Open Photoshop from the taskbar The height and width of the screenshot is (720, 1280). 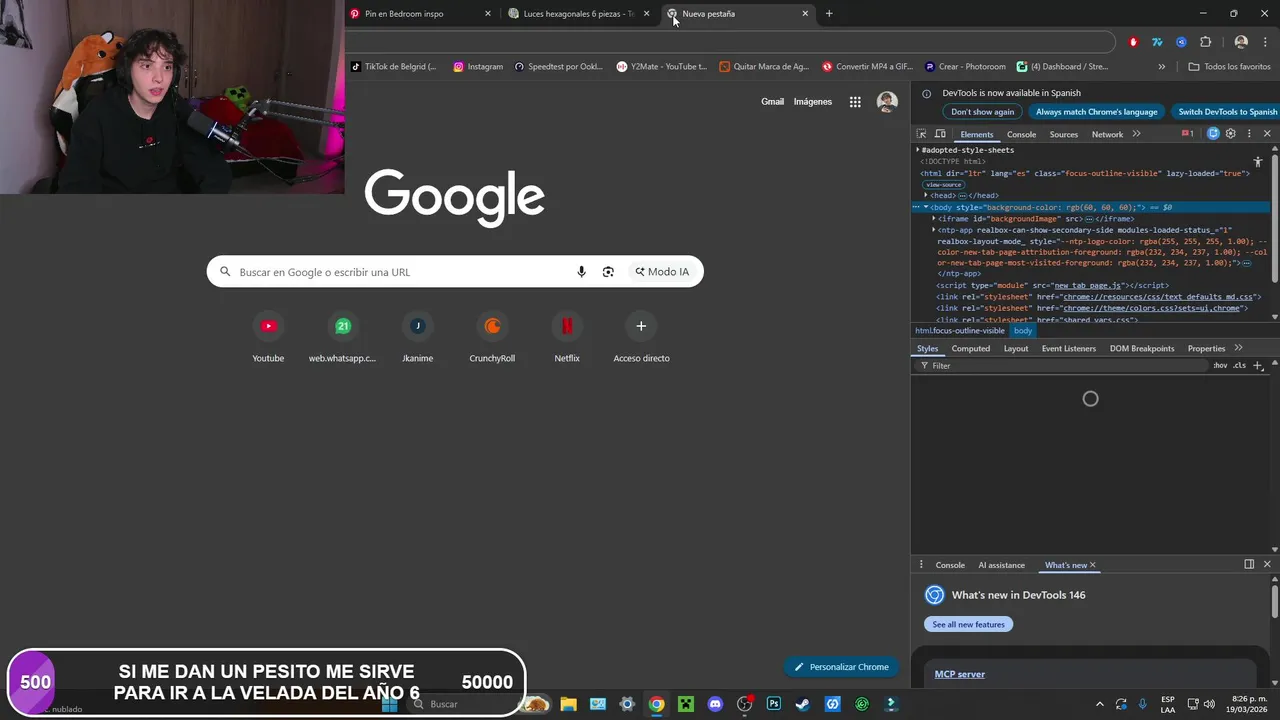point(774,704)
